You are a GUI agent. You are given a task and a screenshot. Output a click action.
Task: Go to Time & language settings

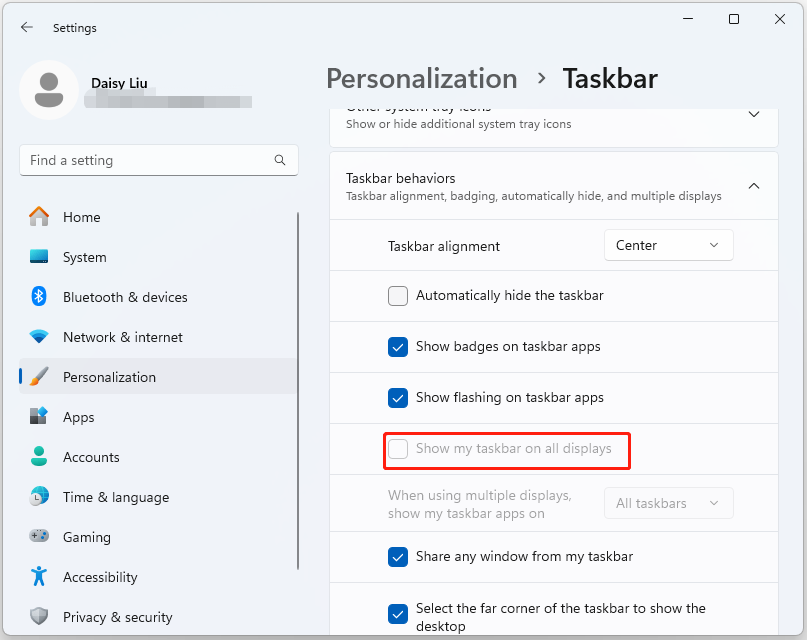pyautogui.click(x=115, y=497)
